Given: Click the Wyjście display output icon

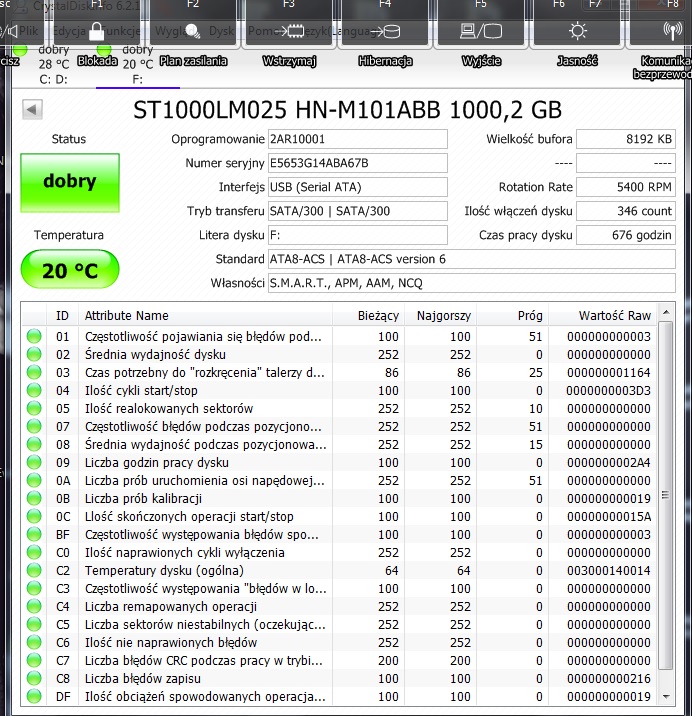Looking at the screenshot, I should point(481,31).
